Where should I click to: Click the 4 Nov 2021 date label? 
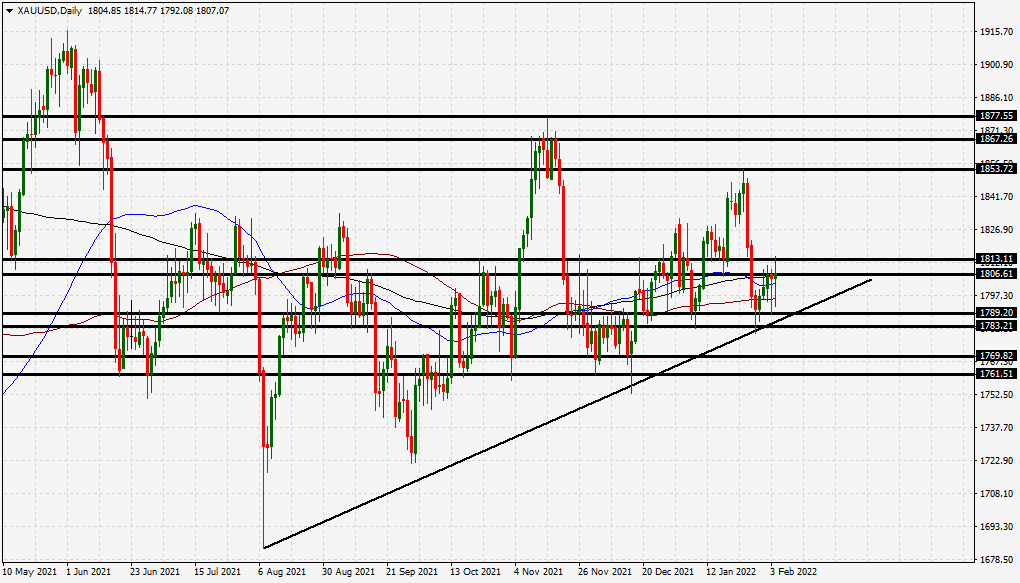(539, 572)
